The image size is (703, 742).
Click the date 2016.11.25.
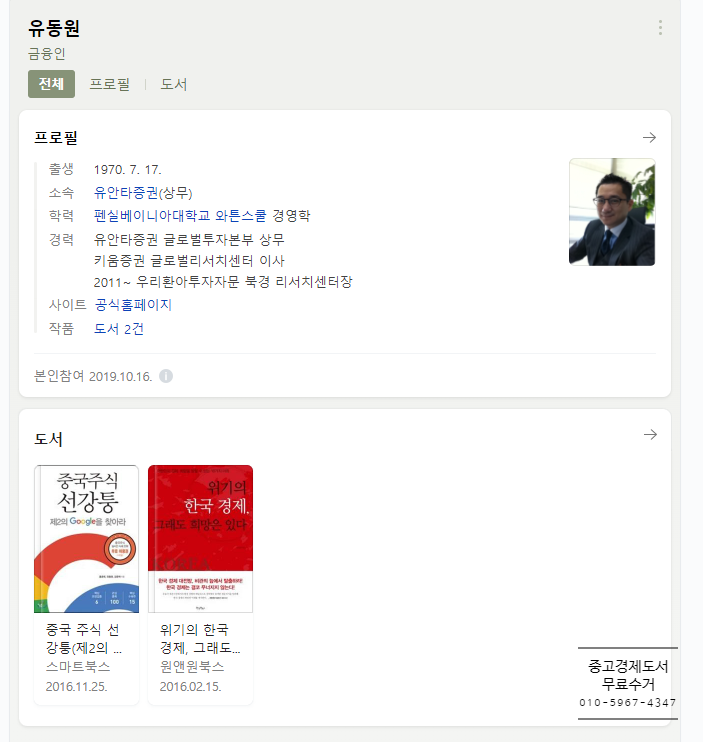pyautogui.click(x=77, y=686)
